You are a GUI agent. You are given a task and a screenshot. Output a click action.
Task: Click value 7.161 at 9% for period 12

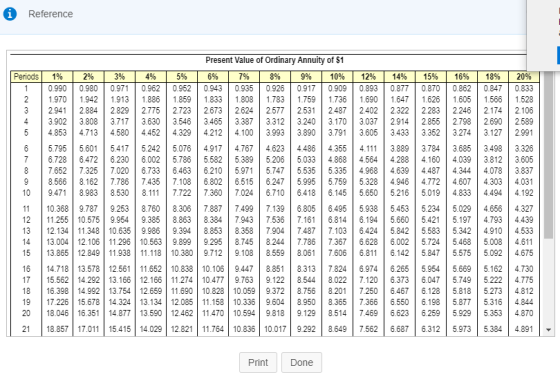[306, 220]
